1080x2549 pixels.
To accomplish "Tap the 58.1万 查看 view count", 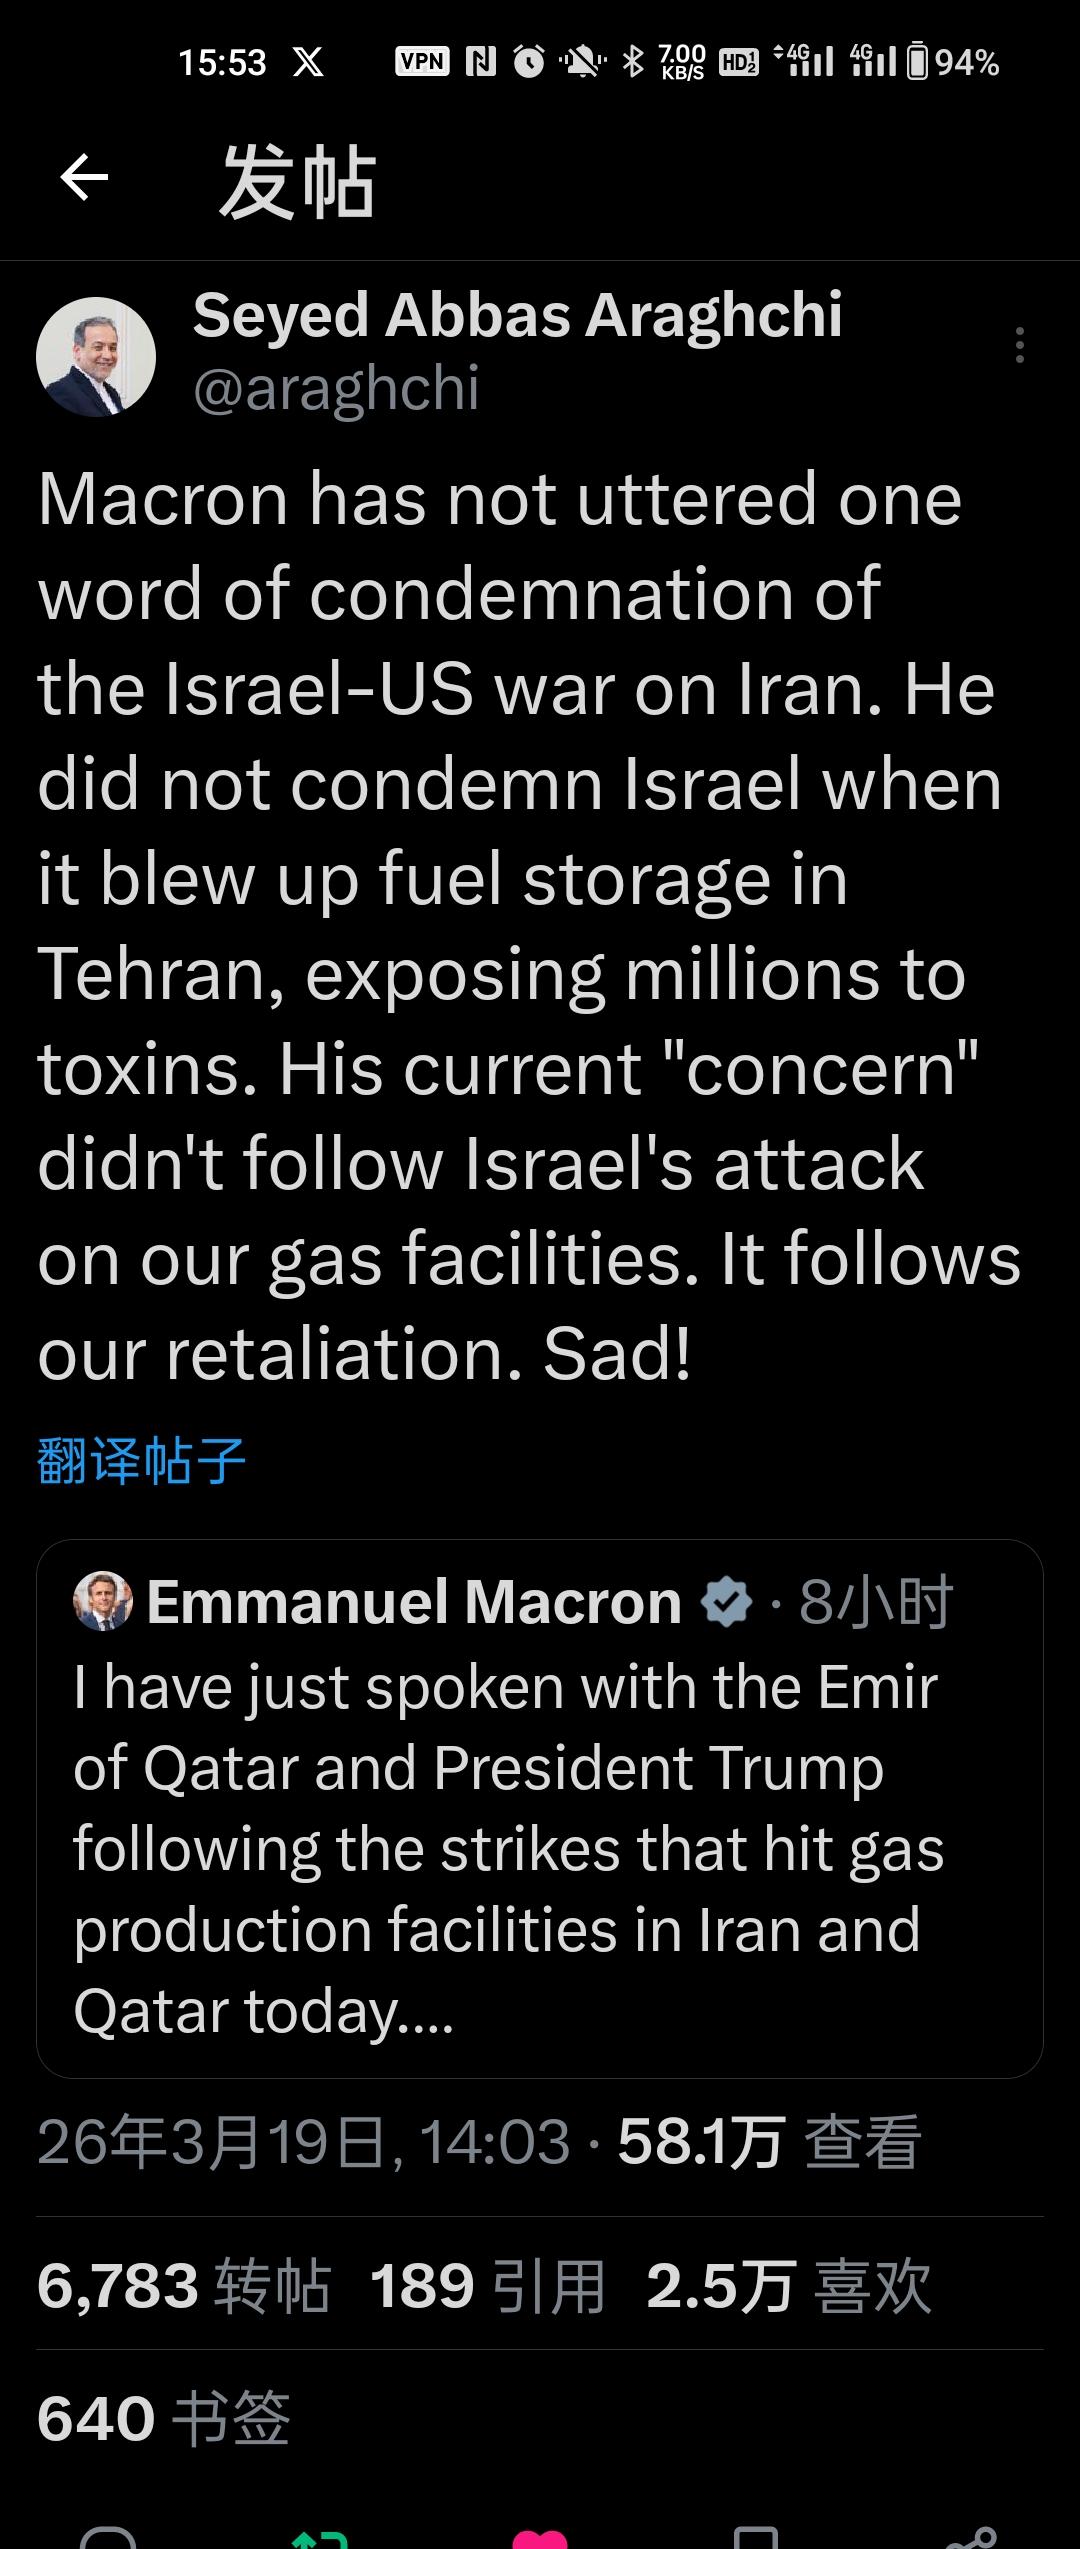I will (x=768, y=2142).
